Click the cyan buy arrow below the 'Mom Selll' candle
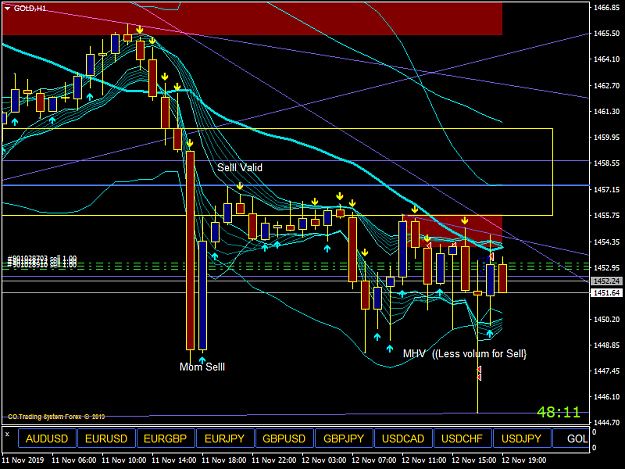The image size is (625, 469). (202, 360)
